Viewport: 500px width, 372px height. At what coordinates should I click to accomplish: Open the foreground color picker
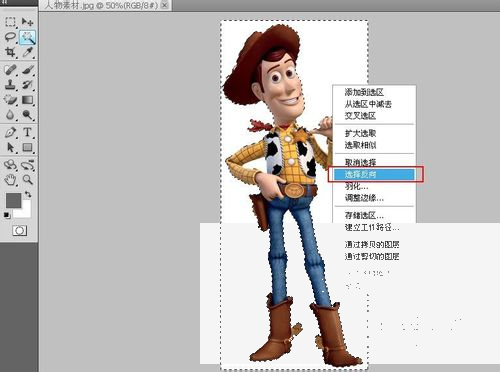click(13, 201)
